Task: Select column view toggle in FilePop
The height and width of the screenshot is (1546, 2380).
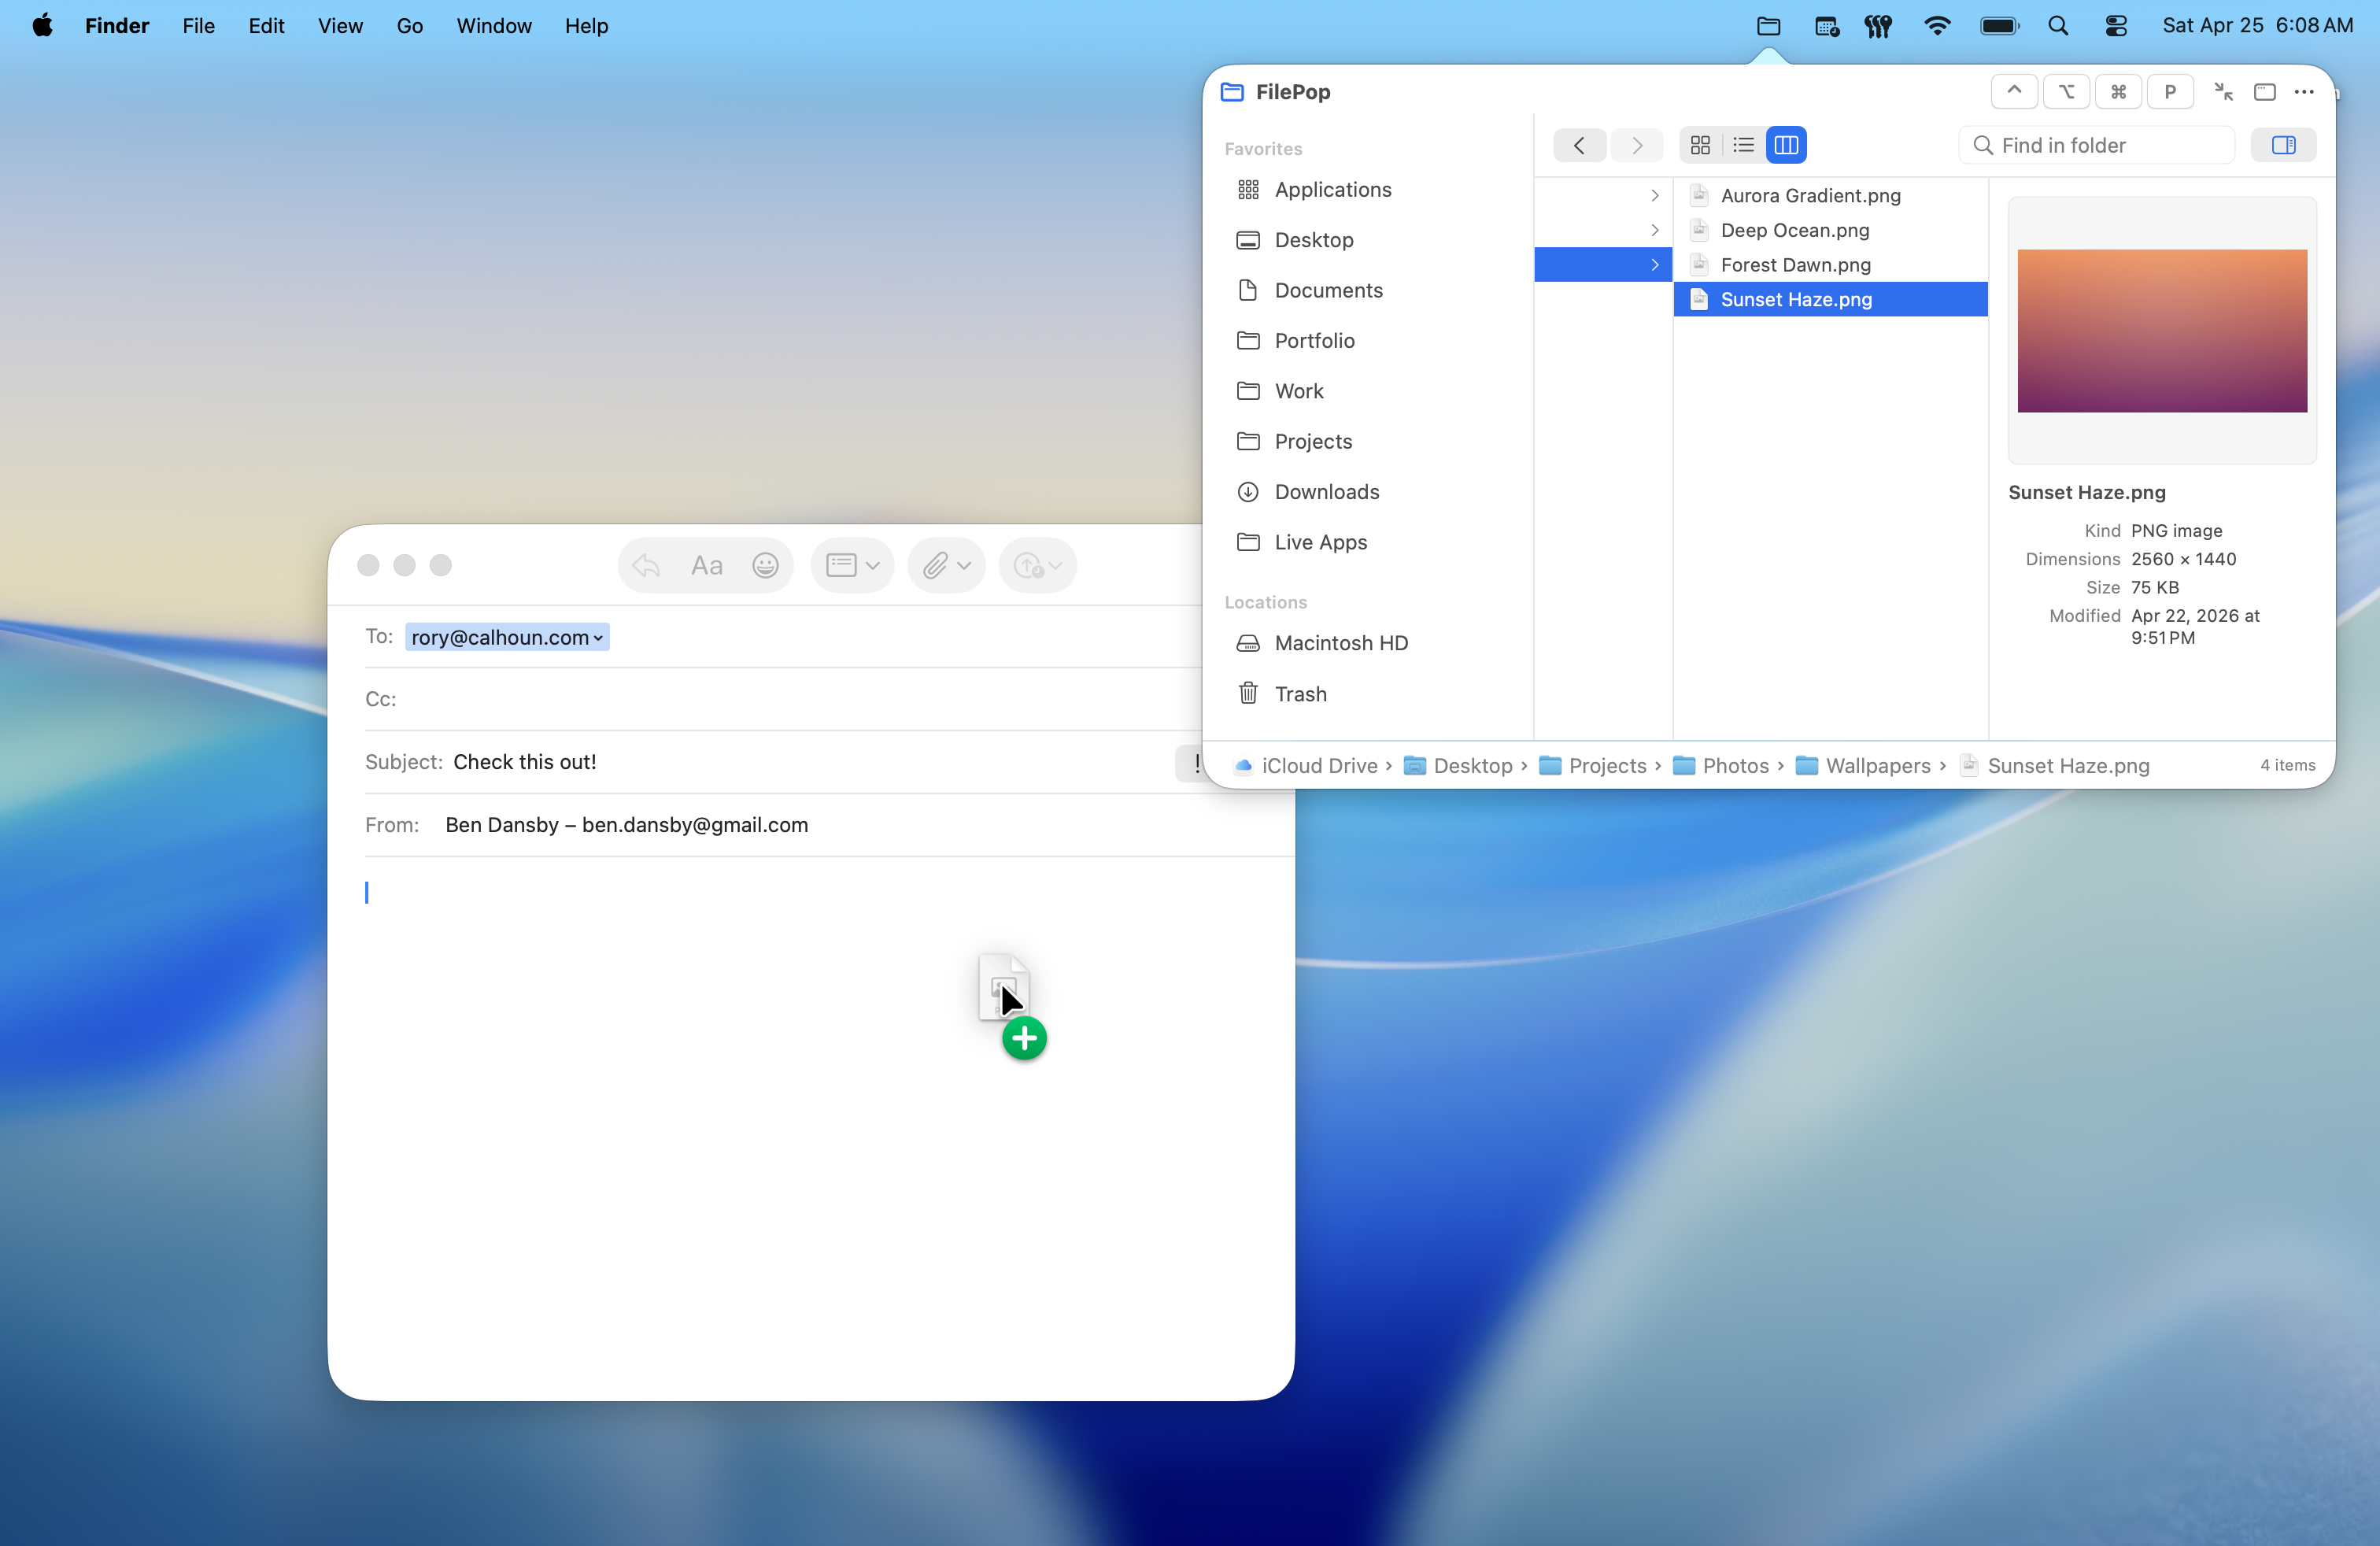Action: click(1787, 145)
